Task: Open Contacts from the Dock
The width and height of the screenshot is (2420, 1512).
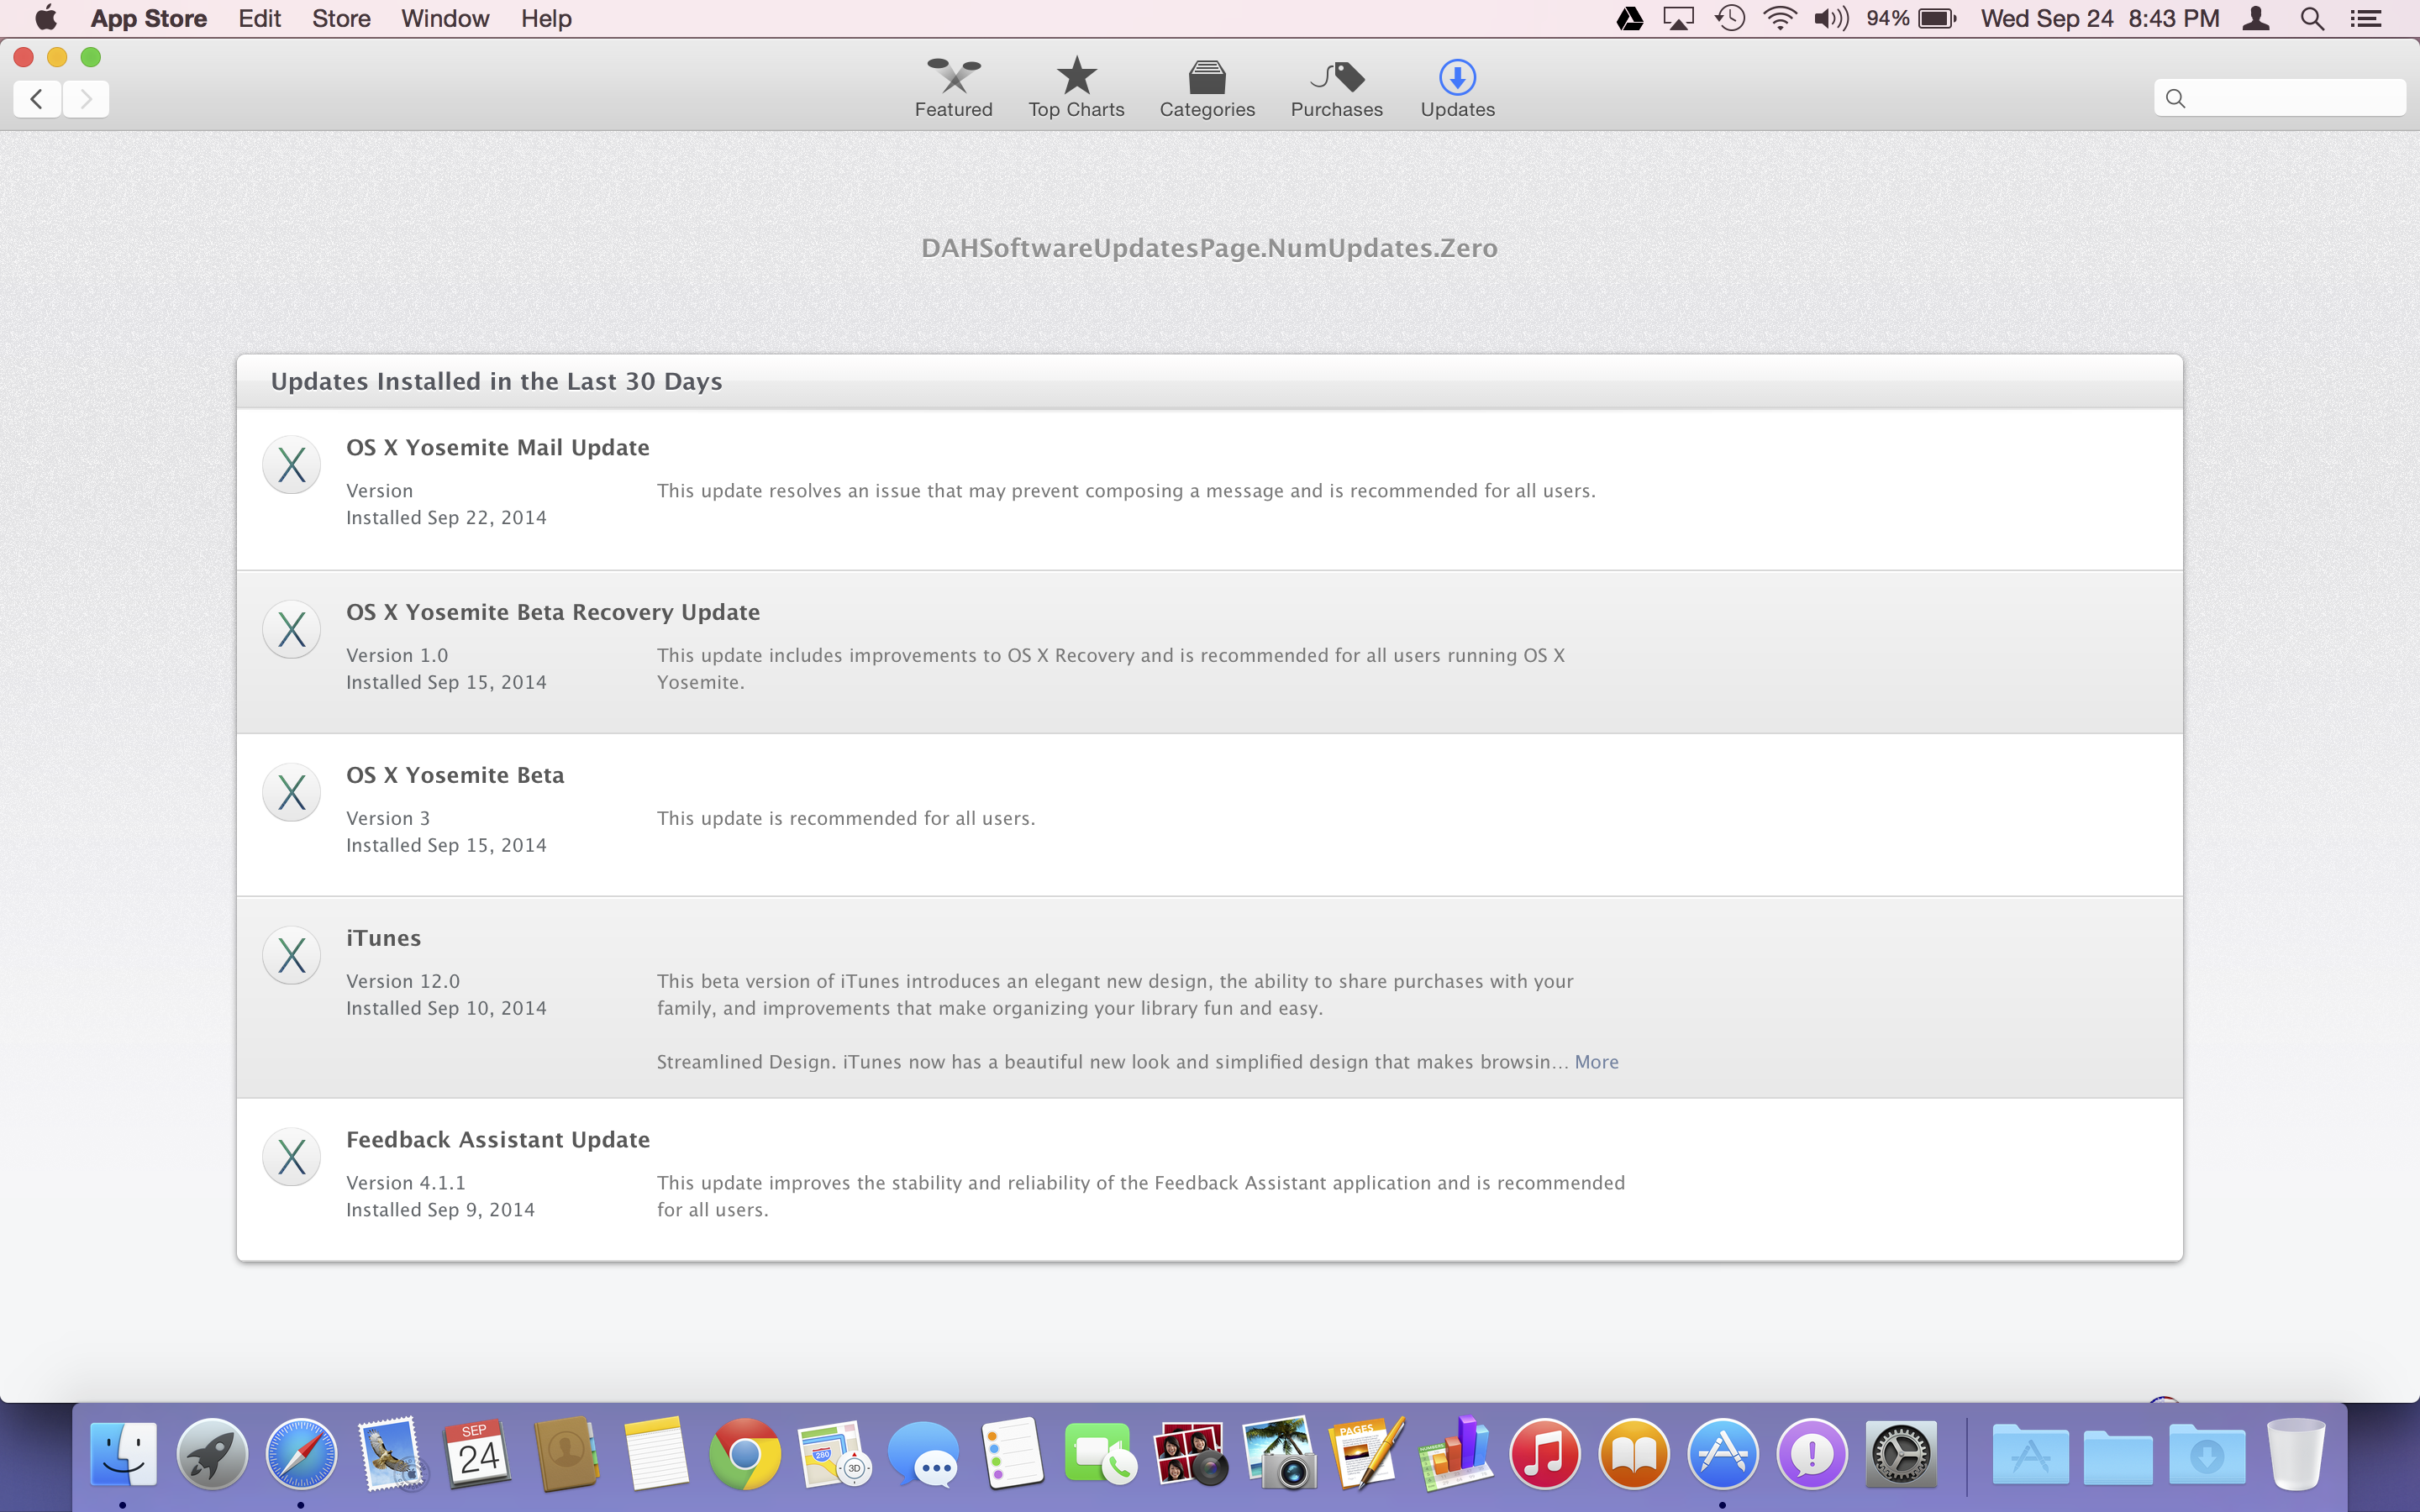Action: 567,1454
